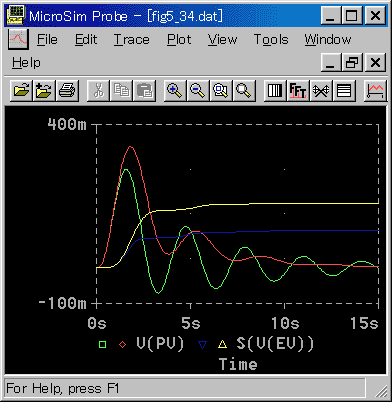Click the Zoom Area magnifier icon
Screen dimensions: 392x402
221,90
